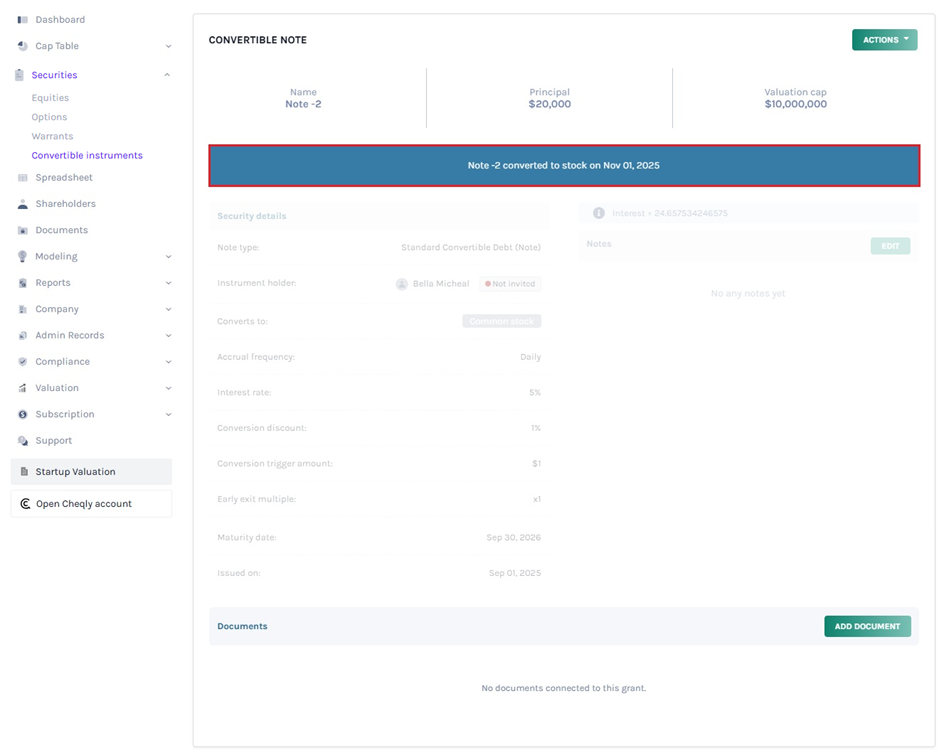The width and height of the screenshot is (939, 750).
Task: Click Bella Micheal's avatar icon
Action: point(402,284)
